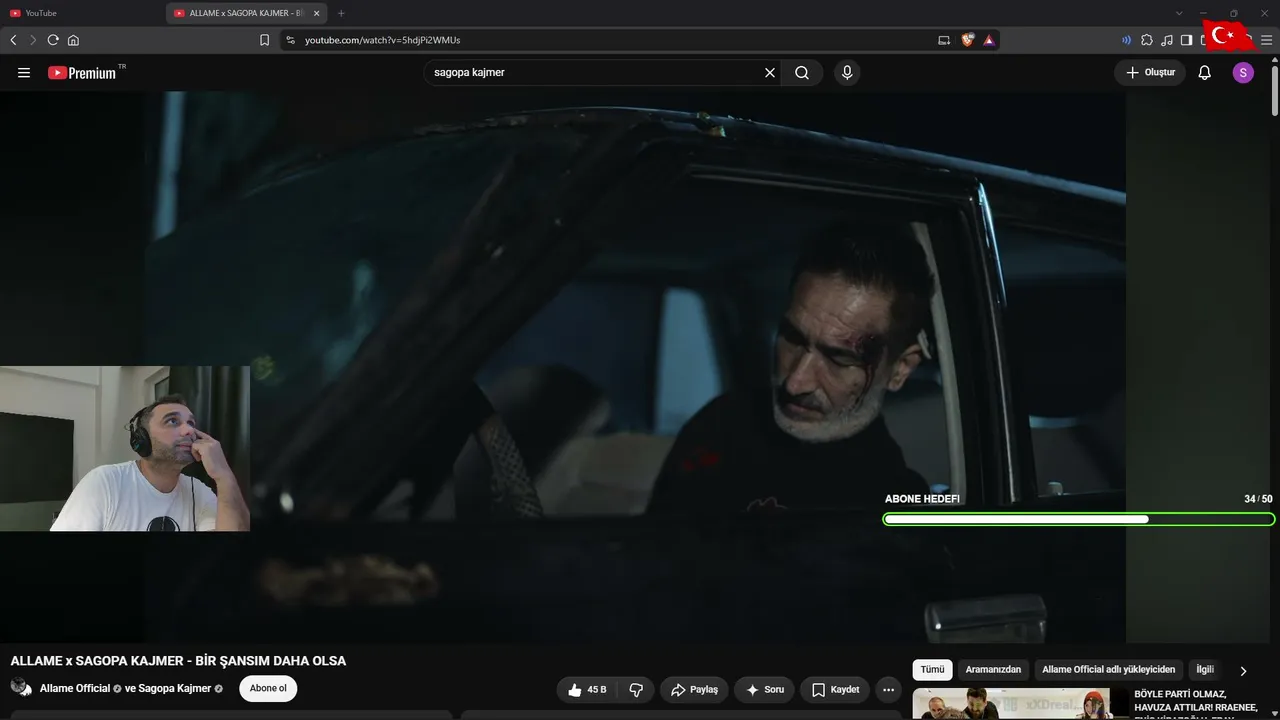Screen dimensions: 1280x720
Task: Open the BÖYLE PARTİ OLMAZ video title
Action: click(1196, 704)
